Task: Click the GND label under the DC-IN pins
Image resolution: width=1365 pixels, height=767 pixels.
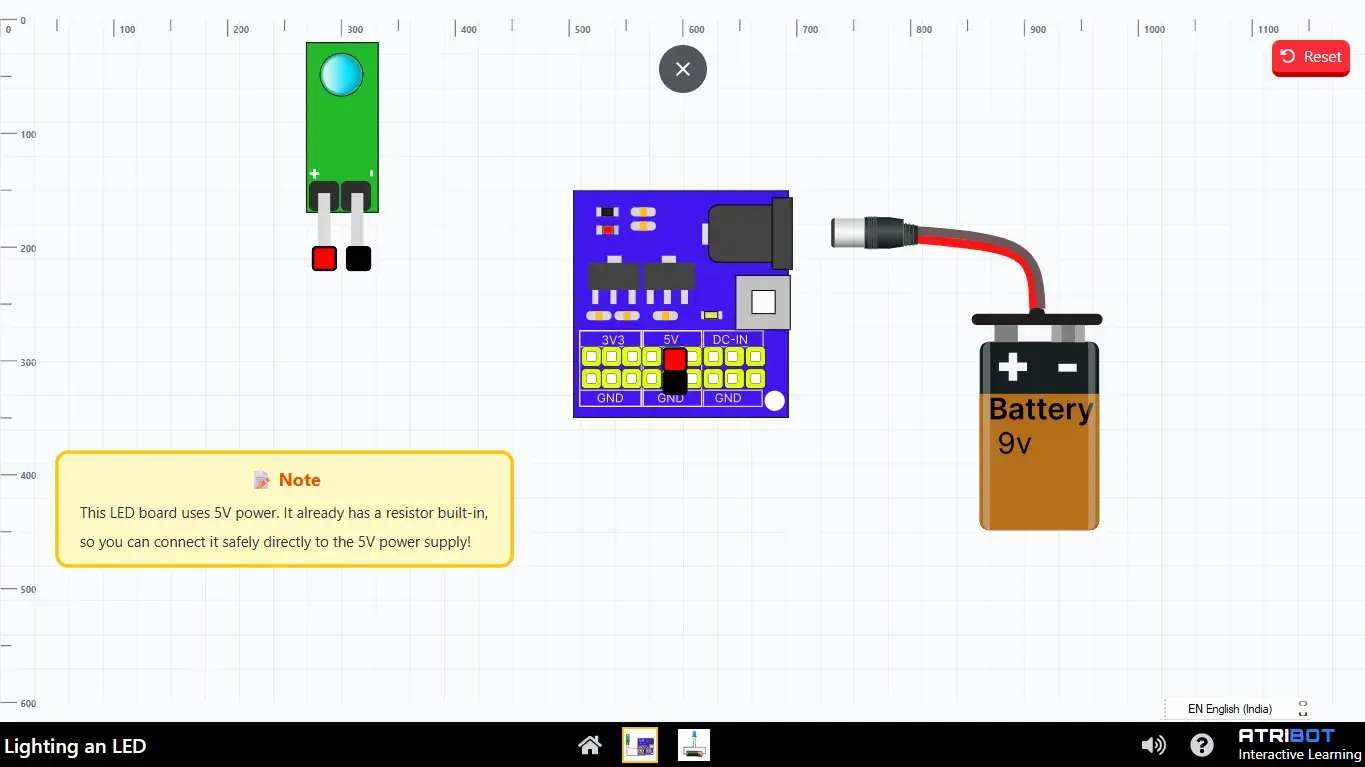Action: 728,398
